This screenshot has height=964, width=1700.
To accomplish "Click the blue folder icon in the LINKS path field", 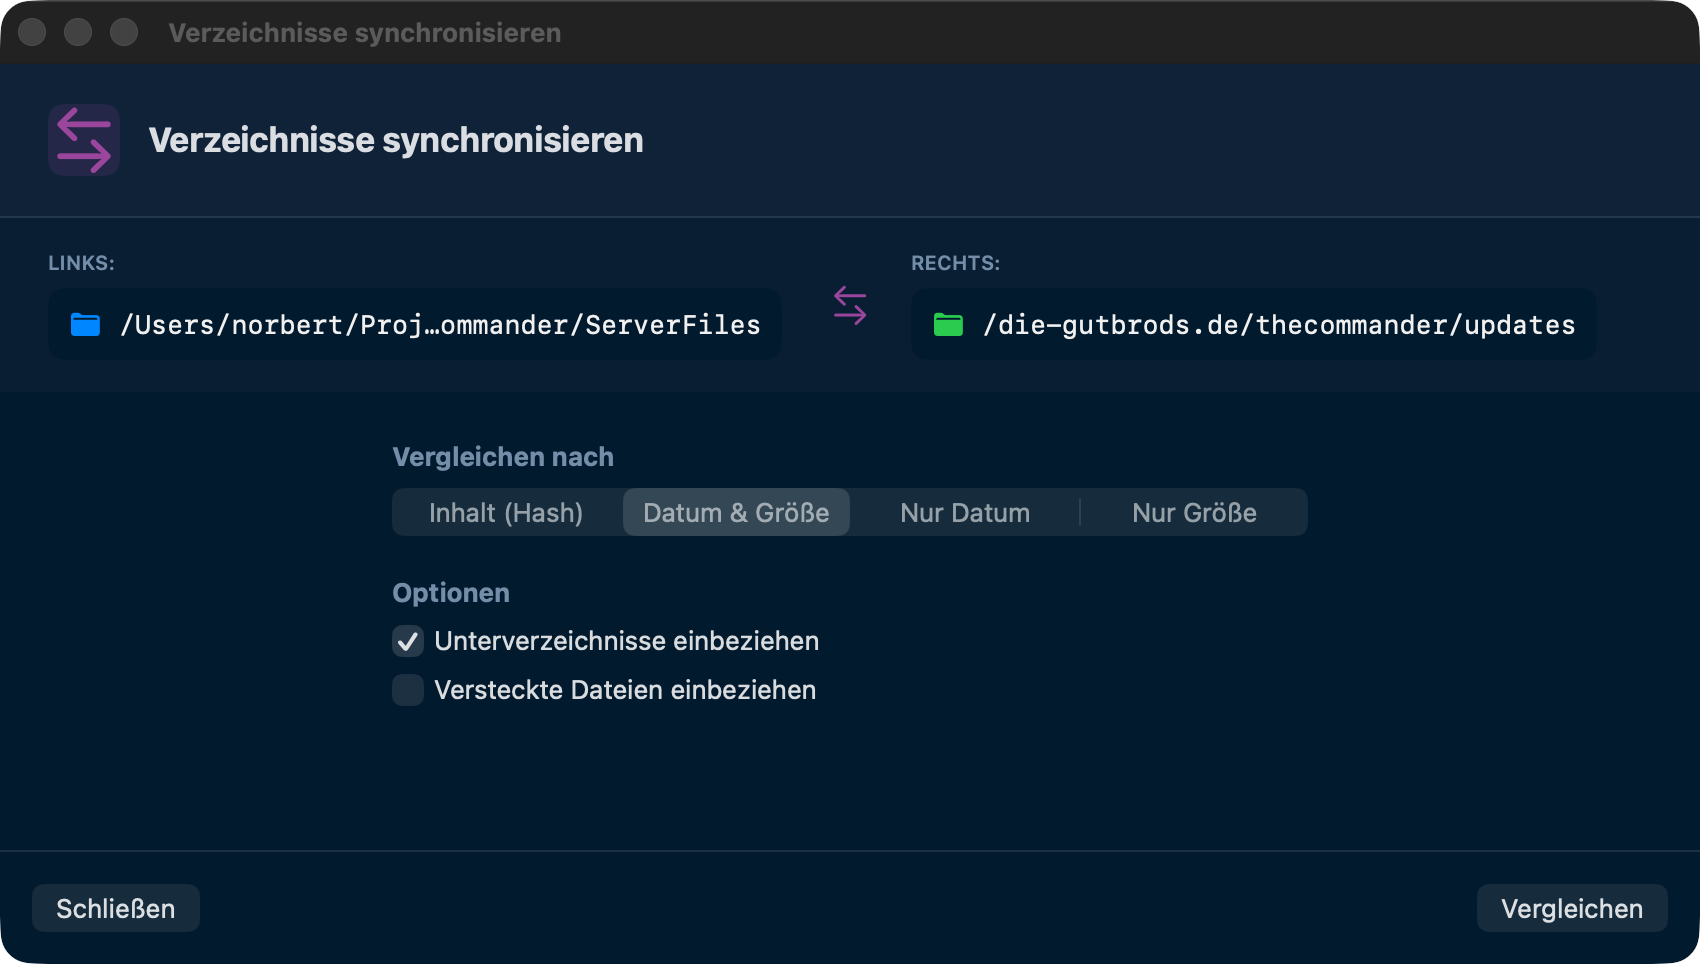I will click(86, 323).
